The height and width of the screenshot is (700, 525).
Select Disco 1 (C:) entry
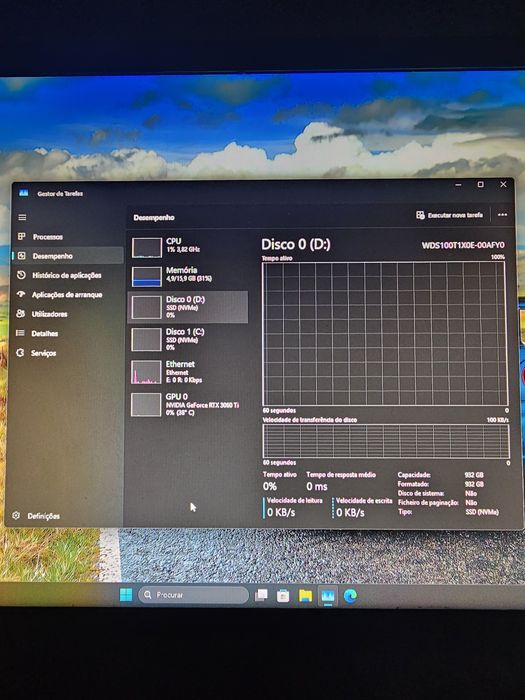(188, 339)
